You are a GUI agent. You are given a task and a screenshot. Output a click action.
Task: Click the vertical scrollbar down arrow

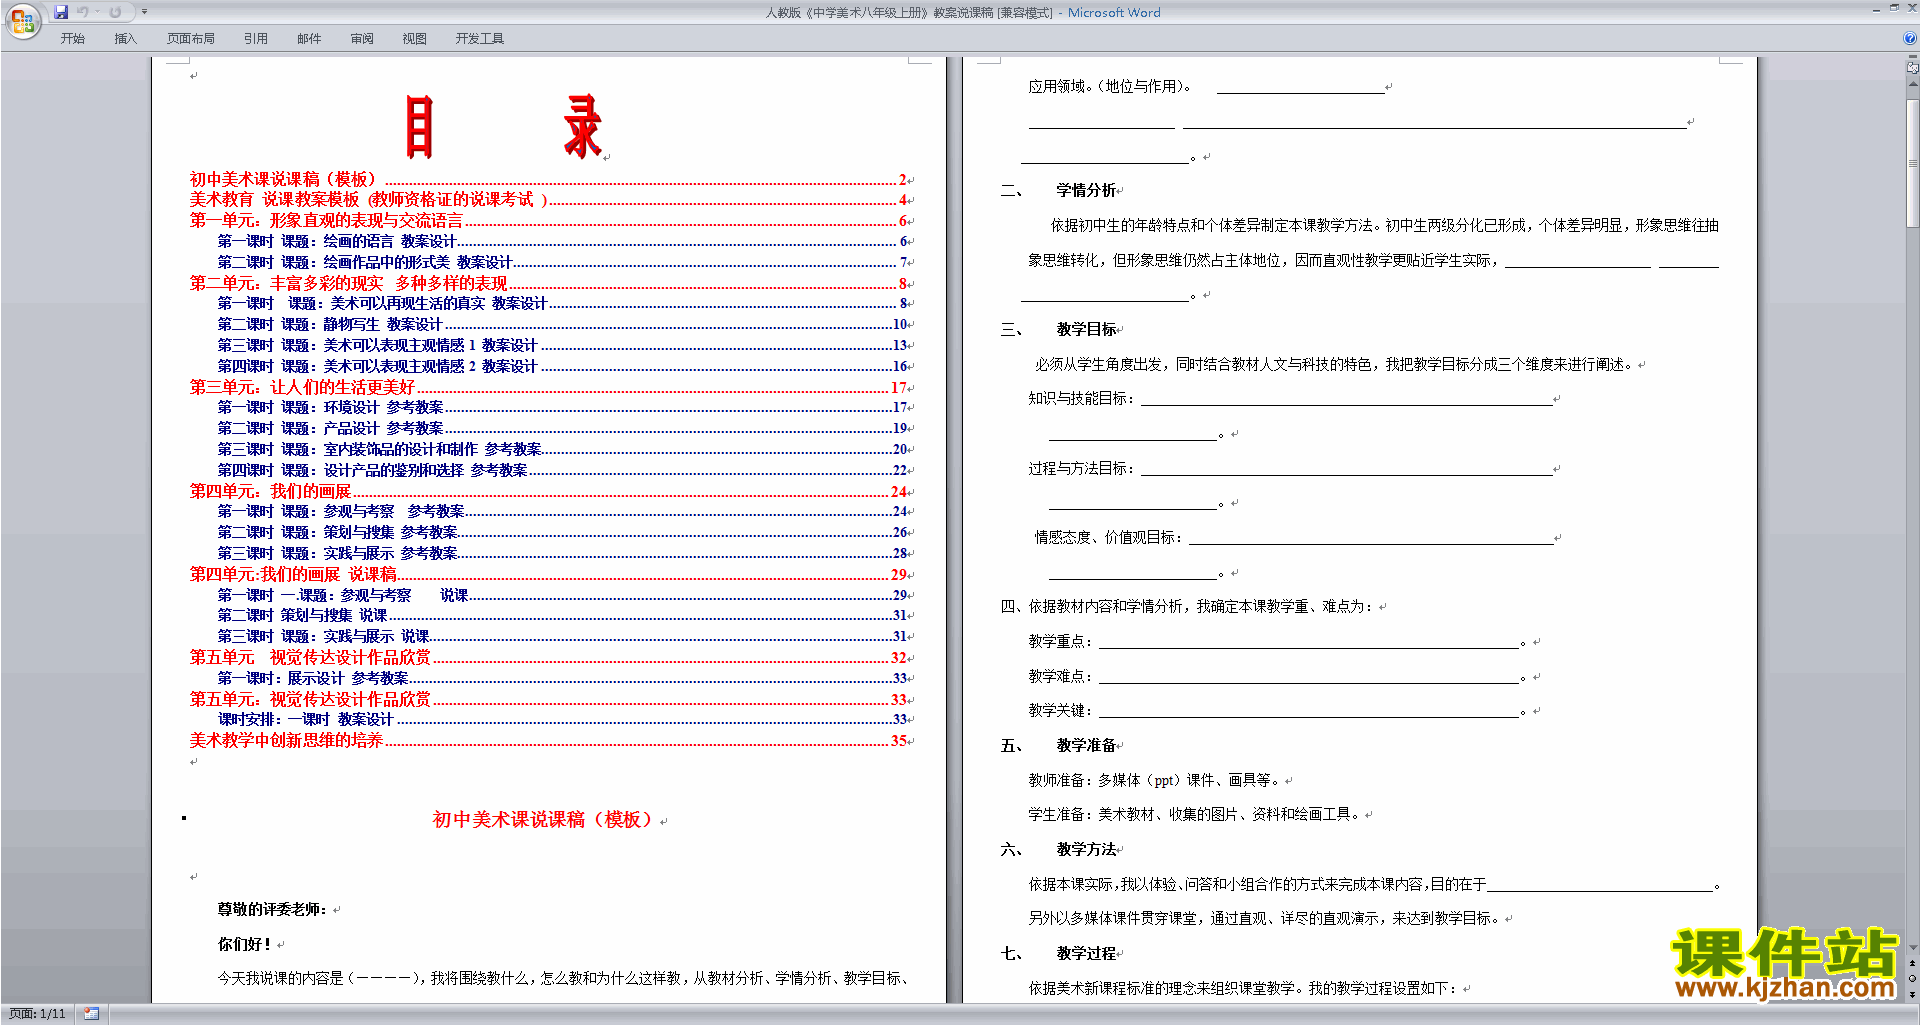[x=1912, y=947]
